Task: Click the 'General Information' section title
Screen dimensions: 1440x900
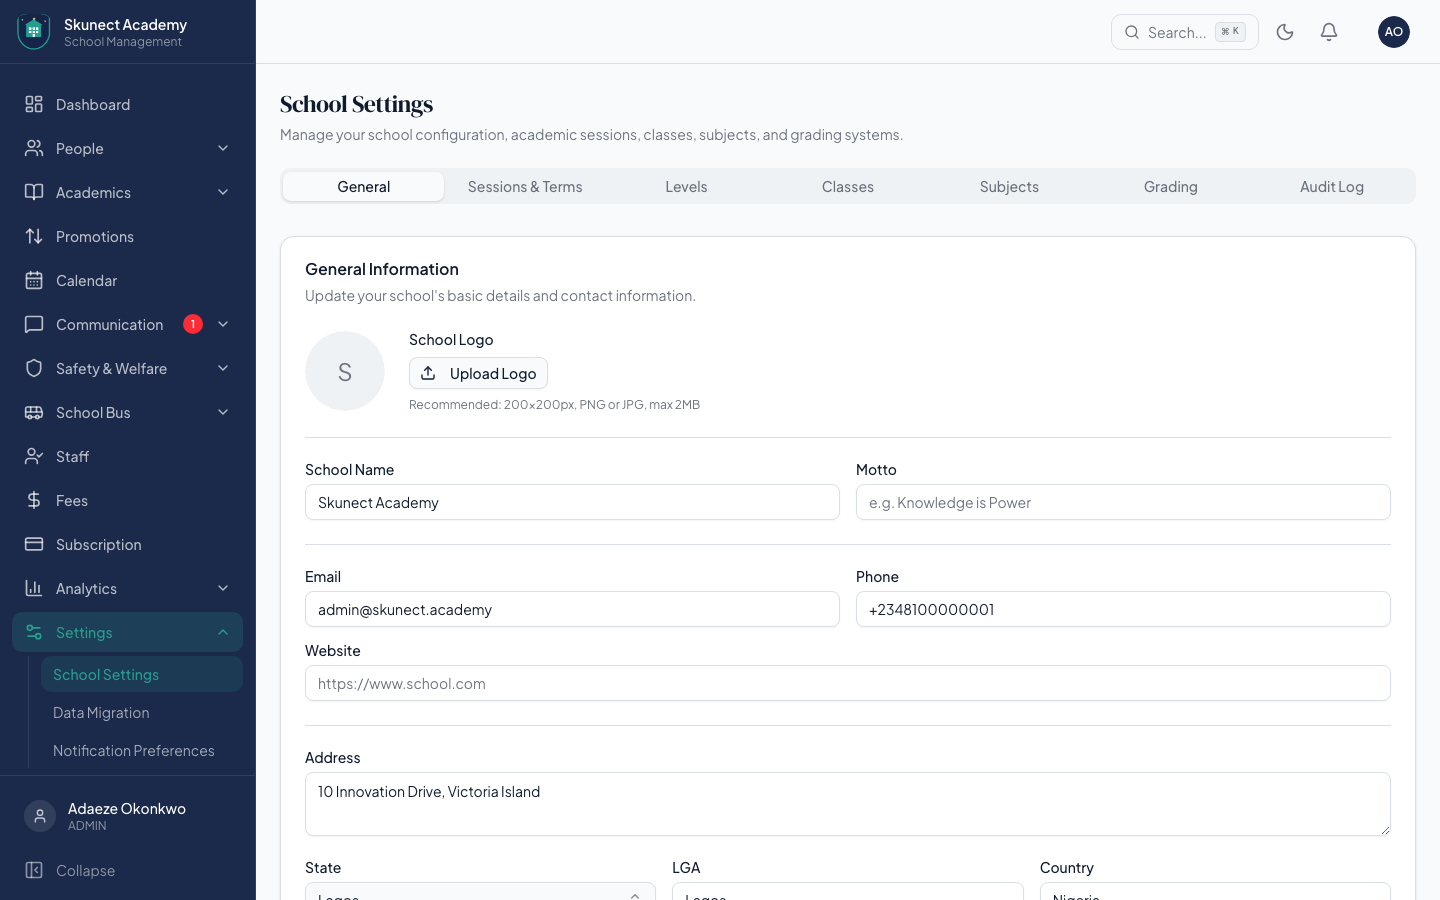Action: (382, 269)
